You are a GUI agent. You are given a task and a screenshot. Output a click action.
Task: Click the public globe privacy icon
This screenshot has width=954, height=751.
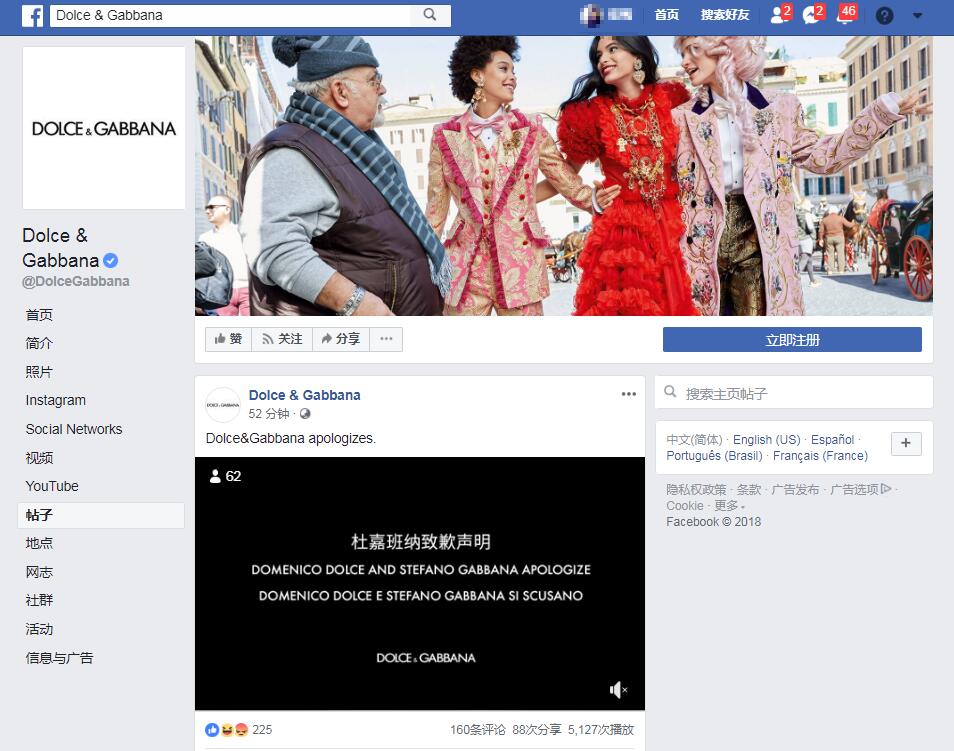(305, 414)
